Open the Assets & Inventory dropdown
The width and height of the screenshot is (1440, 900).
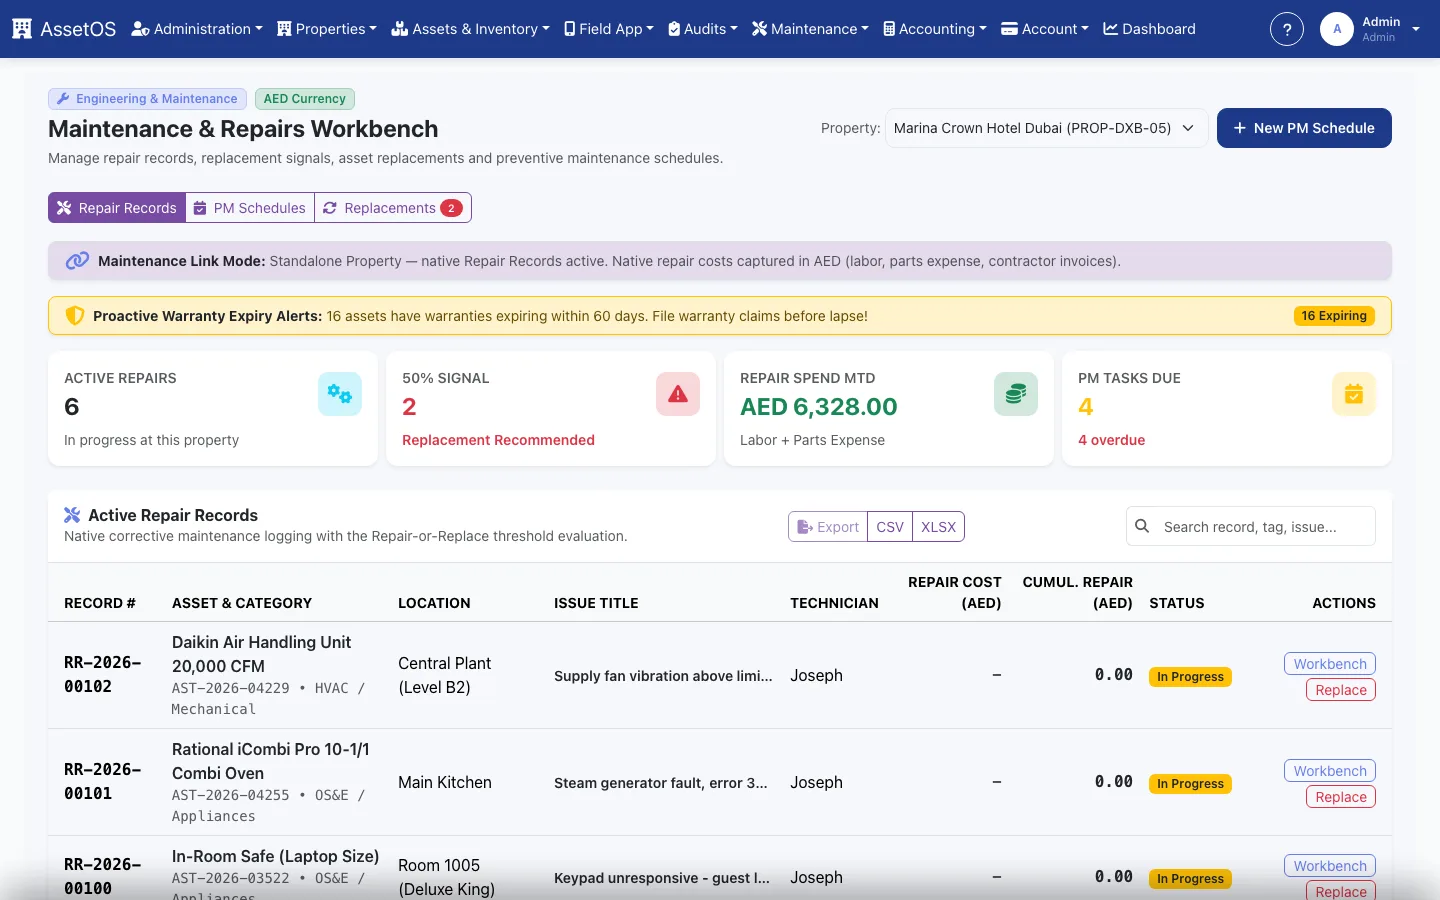pos(470,29)
